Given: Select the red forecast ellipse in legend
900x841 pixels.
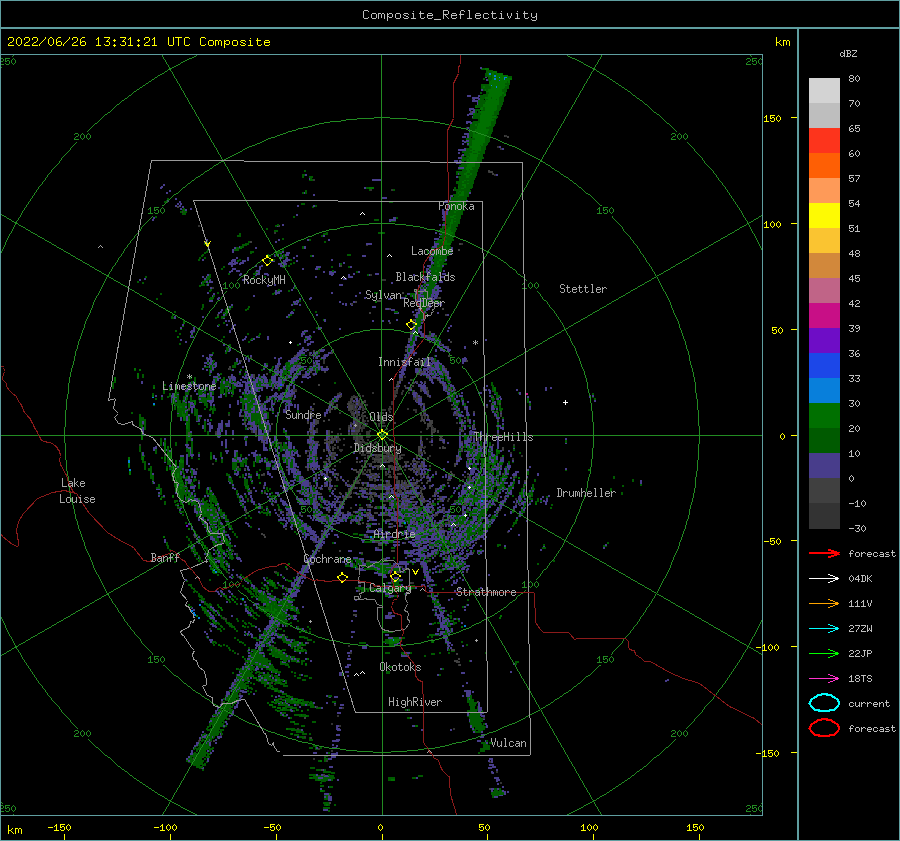Looking at the screenshot, I should point(825,728).
